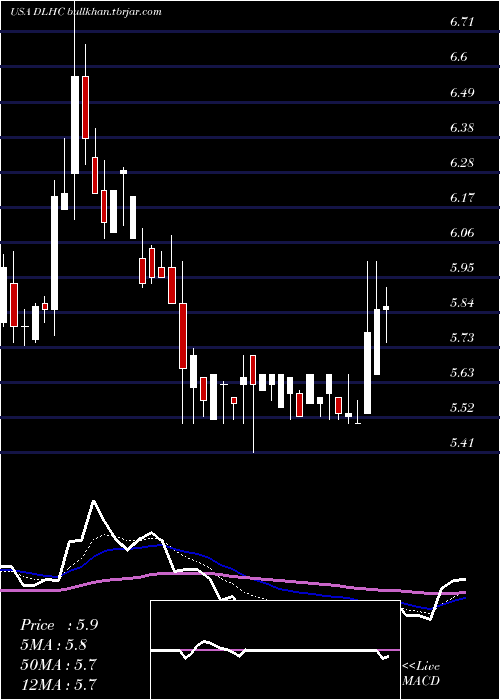Click the 6.49 price axis label
The width and height of the screenshot is (500, 700).
(x=462, y=92)
